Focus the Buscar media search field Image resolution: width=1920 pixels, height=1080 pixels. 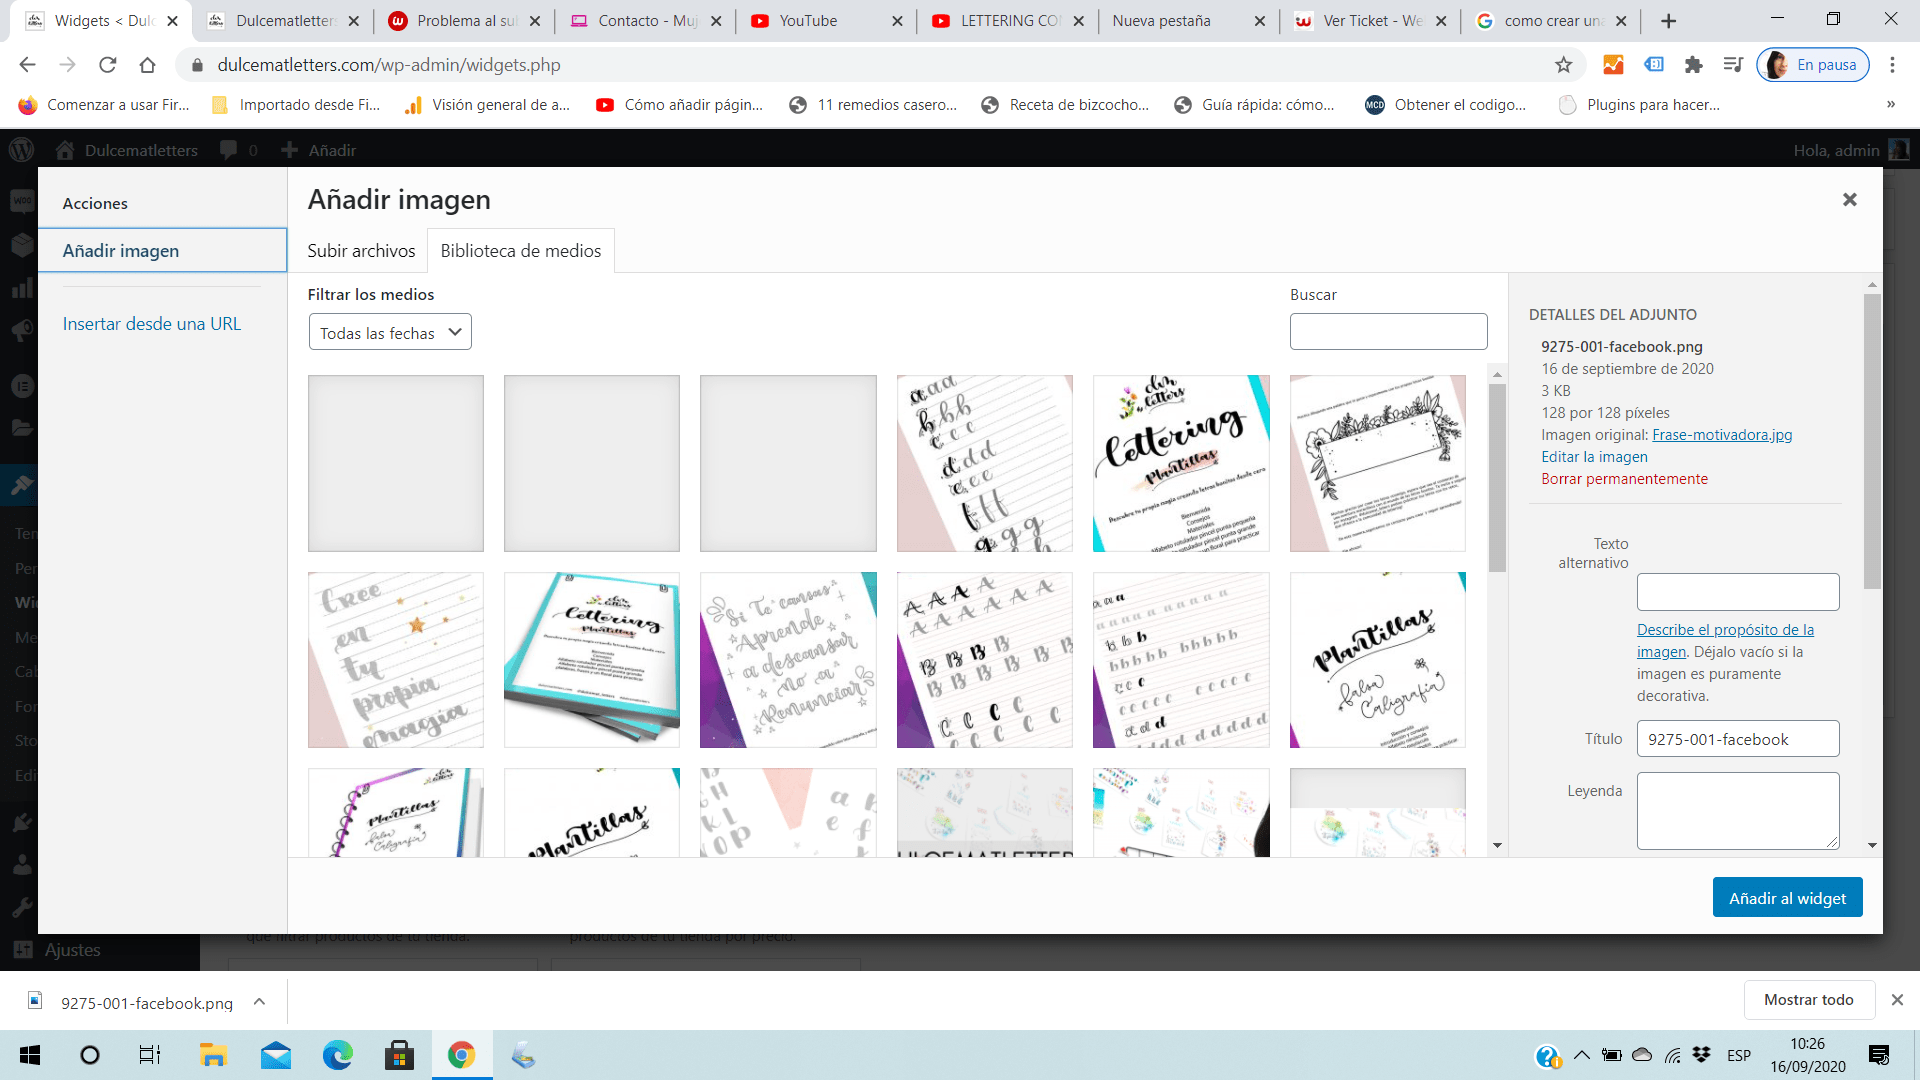coord(1388,332)
